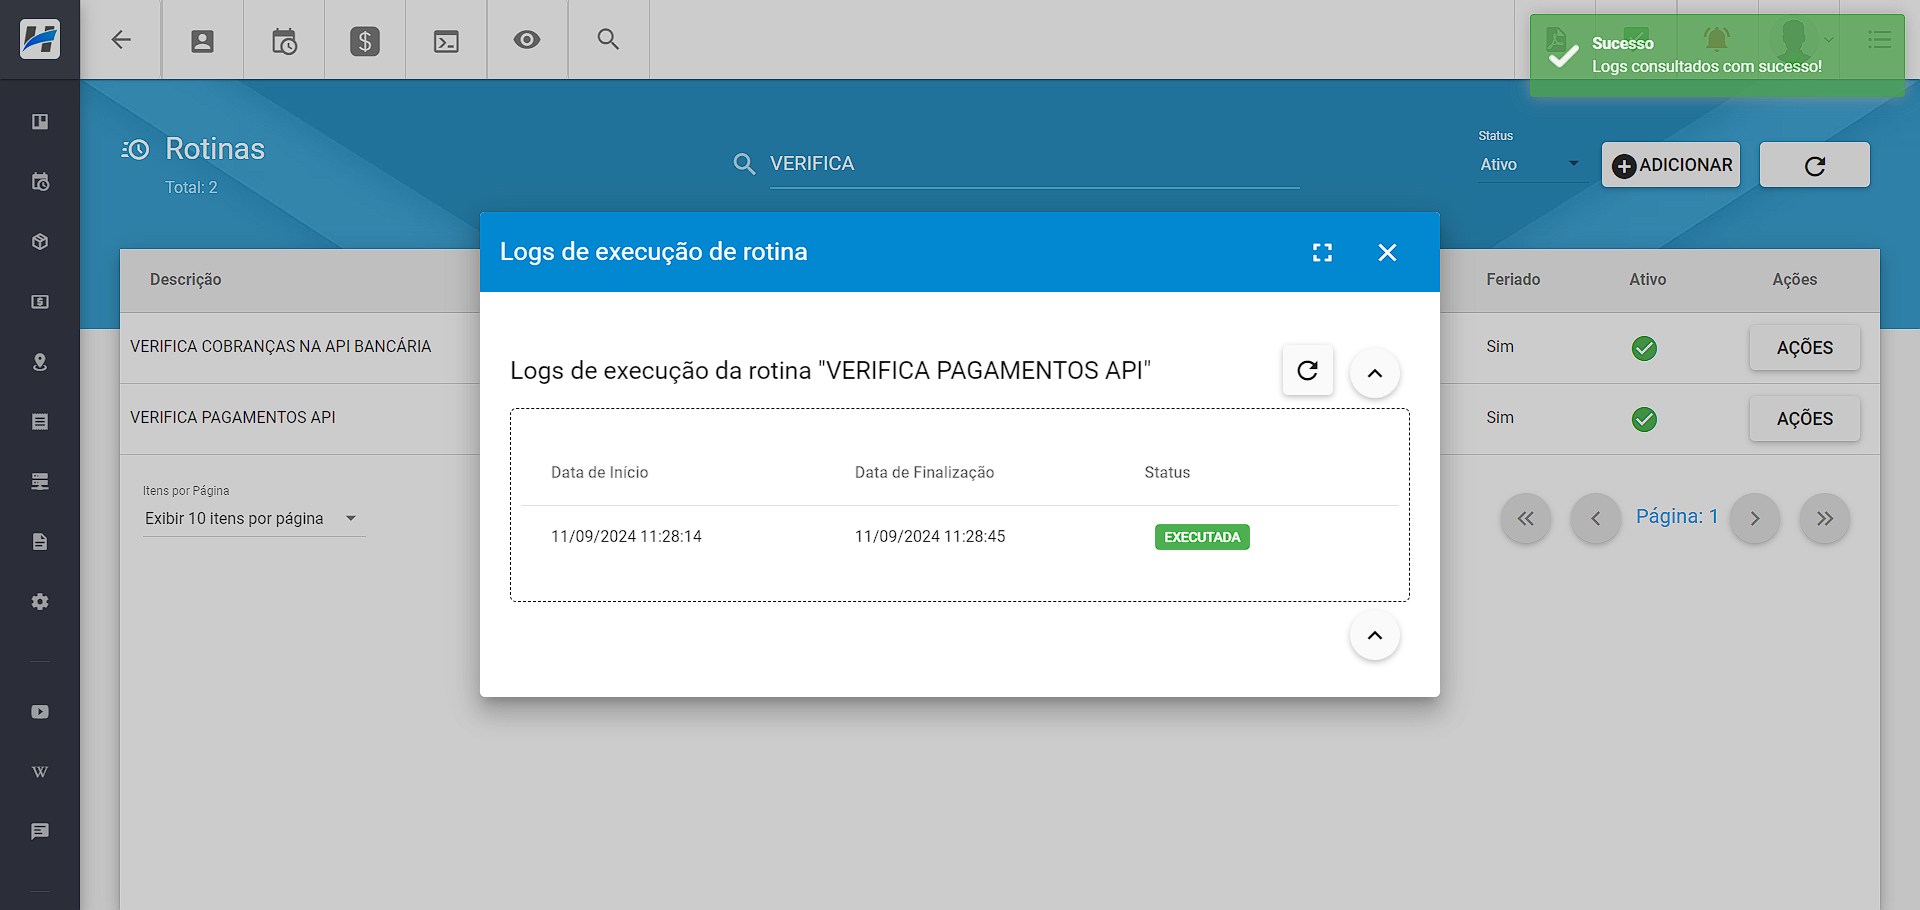
Task: Click the Sim value in VERIFICA COBRANÇAS row
Action: click(1500, 347)
